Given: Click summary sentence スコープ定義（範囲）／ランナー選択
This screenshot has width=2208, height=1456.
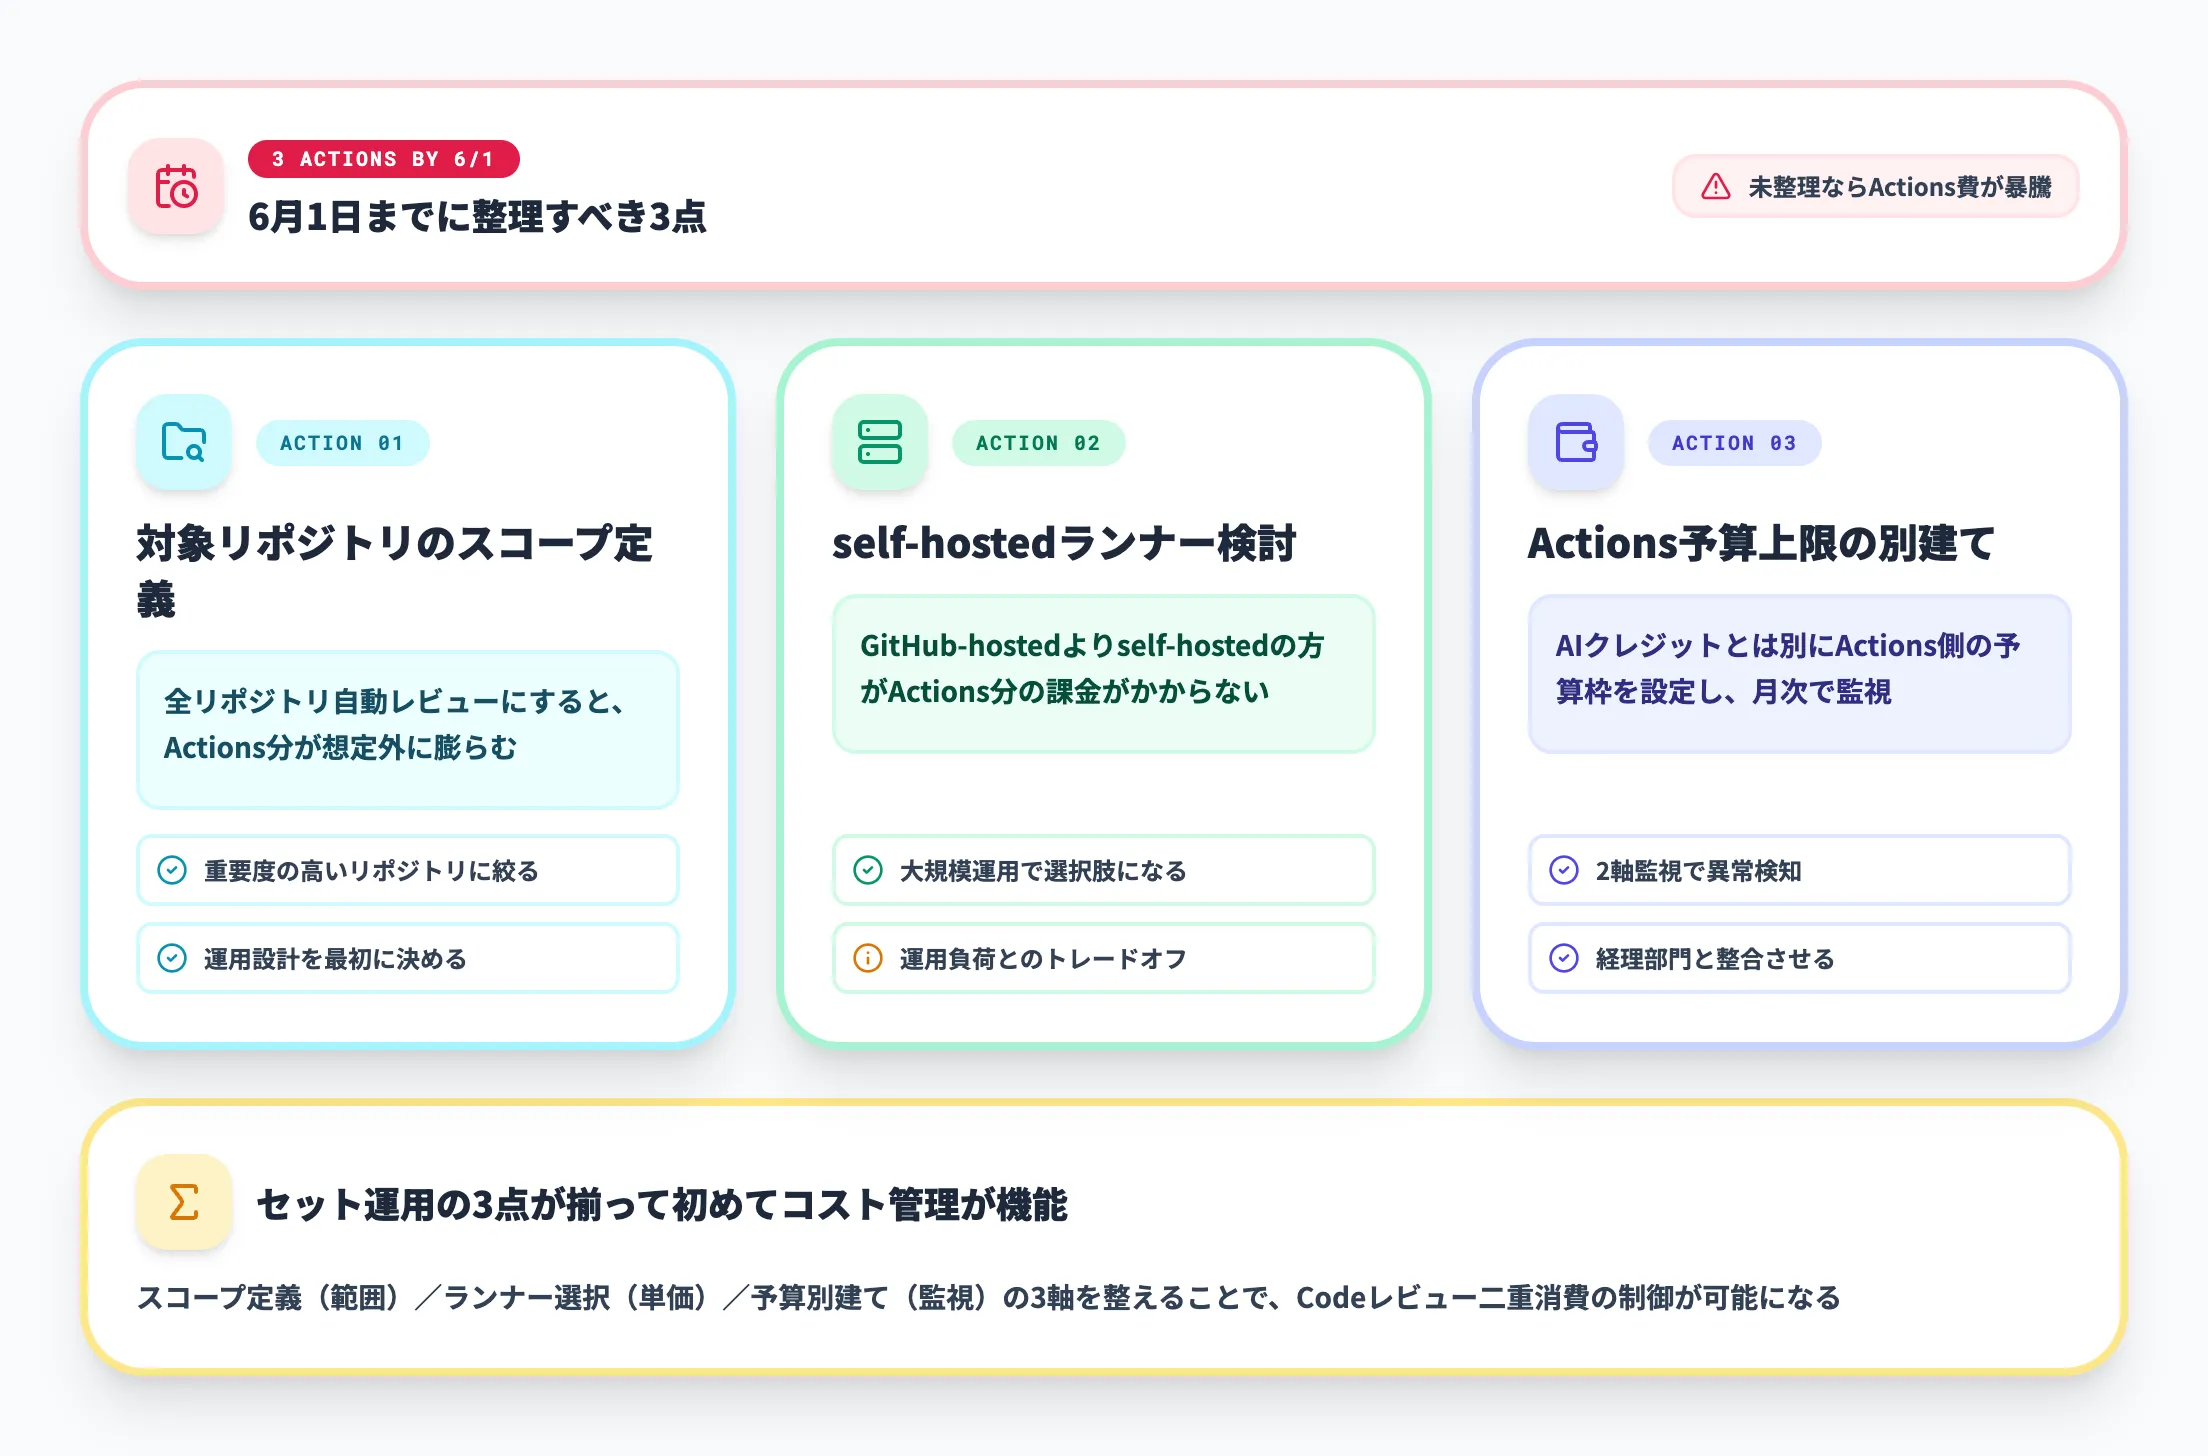Looking at the screenshot, I should click(x=988, y=1297).
